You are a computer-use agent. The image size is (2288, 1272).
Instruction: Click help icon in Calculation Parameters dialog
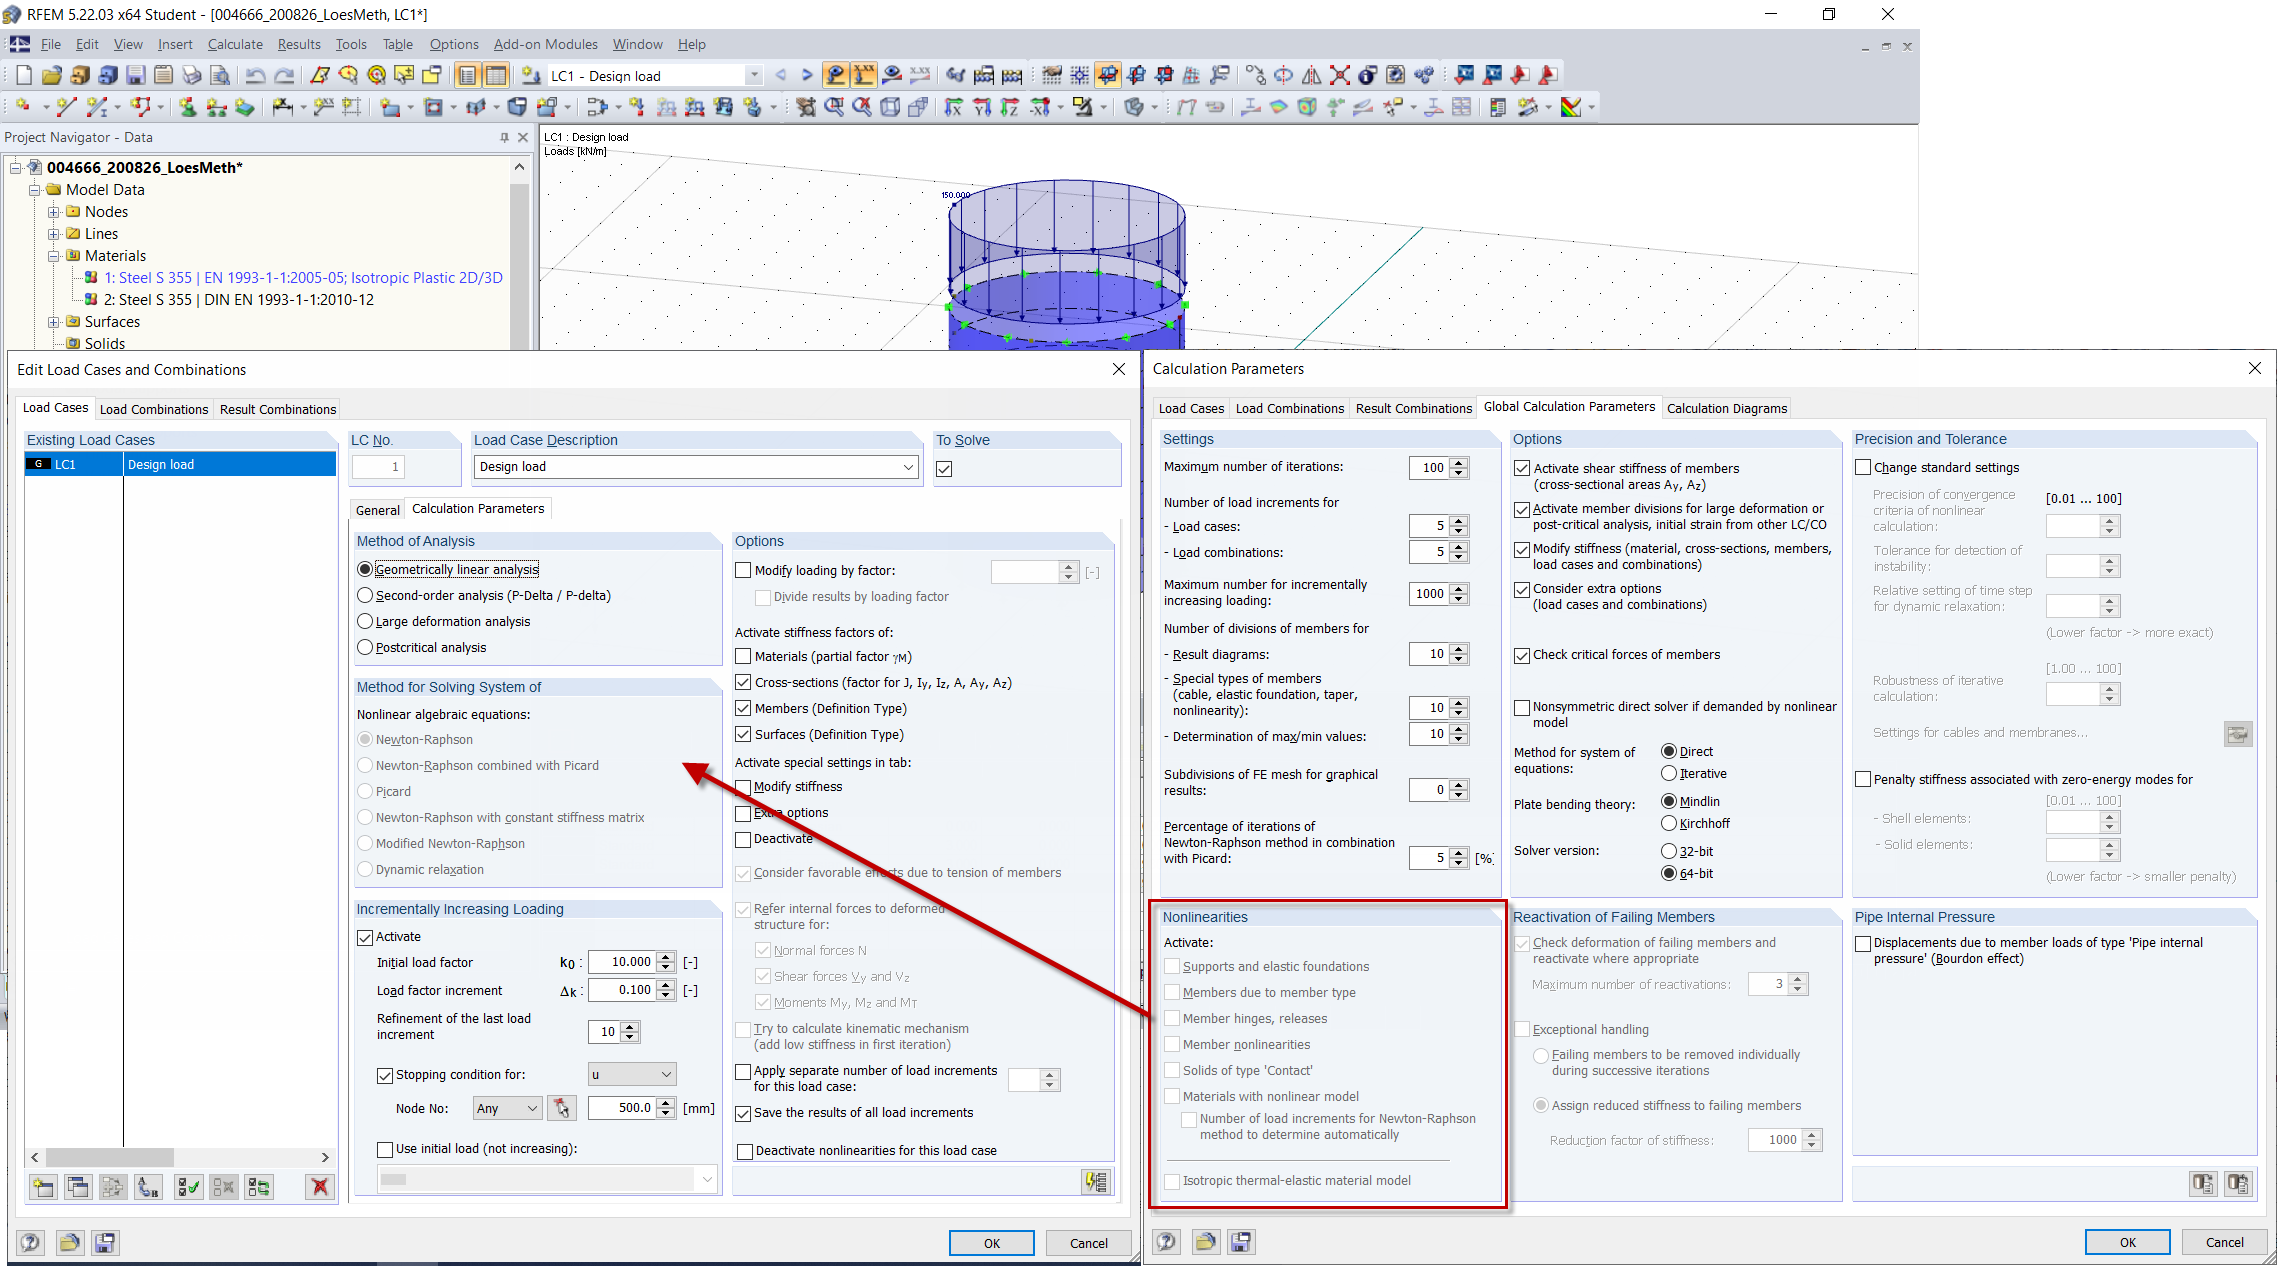1166,1242
